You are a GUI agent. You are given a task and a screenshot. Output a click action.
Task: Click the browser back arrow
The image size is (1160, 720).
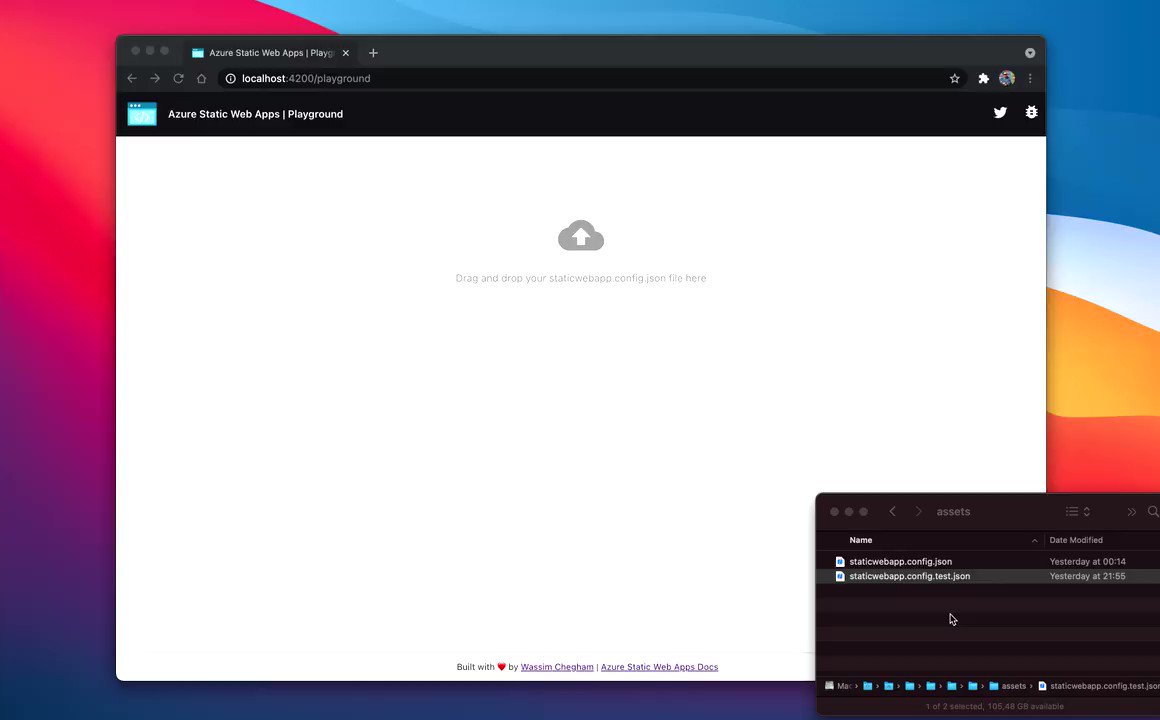pos(132,78)
